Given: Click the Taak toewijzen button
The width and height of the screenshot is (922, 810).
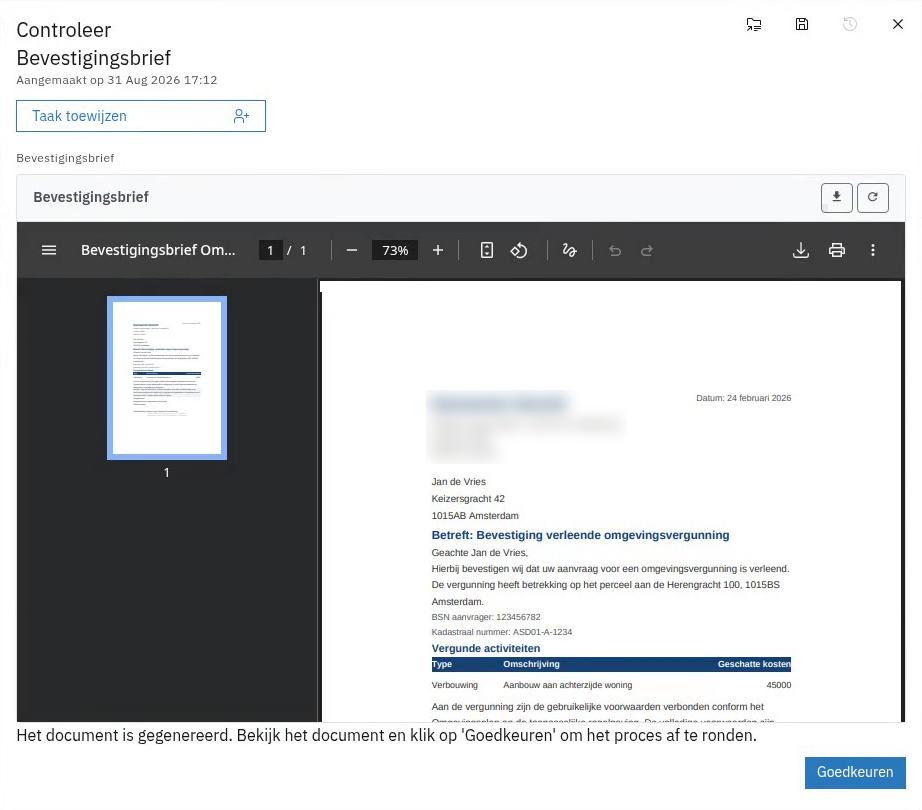Looking at the screenshot, I should tap(141, 116).
